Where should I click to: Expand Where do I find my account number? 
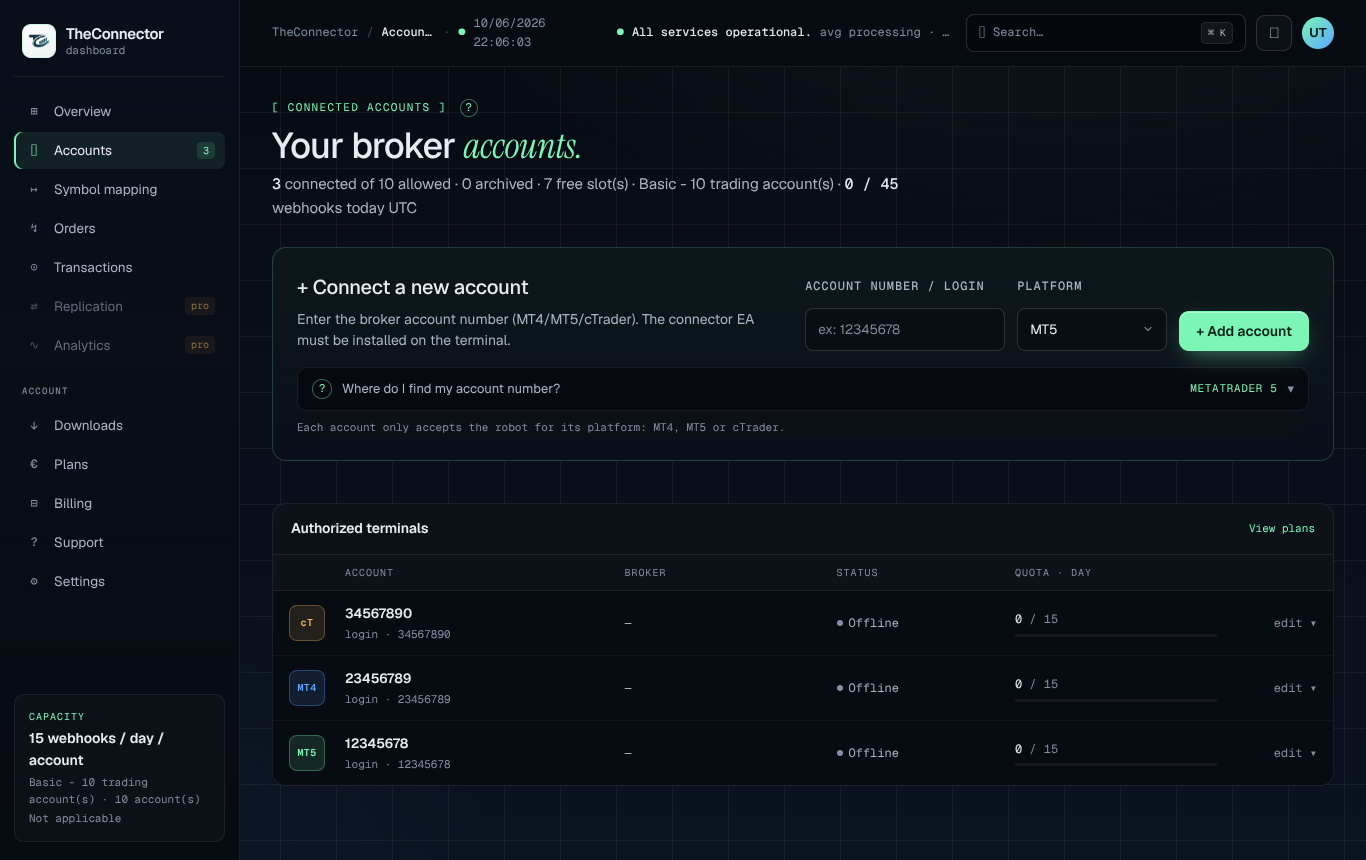802,389
